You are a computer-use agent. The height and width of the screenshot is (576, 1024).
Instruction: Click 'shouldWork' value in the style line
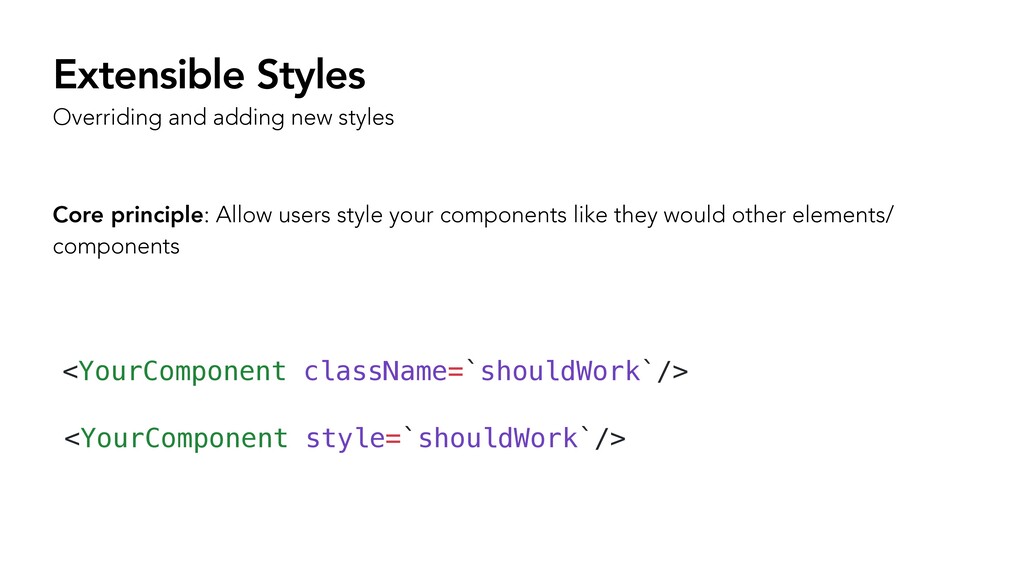coord(498,438)
